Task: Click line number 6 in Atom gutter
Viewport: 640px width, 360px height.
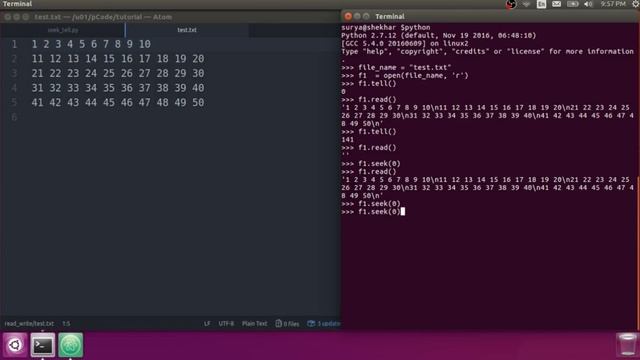Action: 14,118
